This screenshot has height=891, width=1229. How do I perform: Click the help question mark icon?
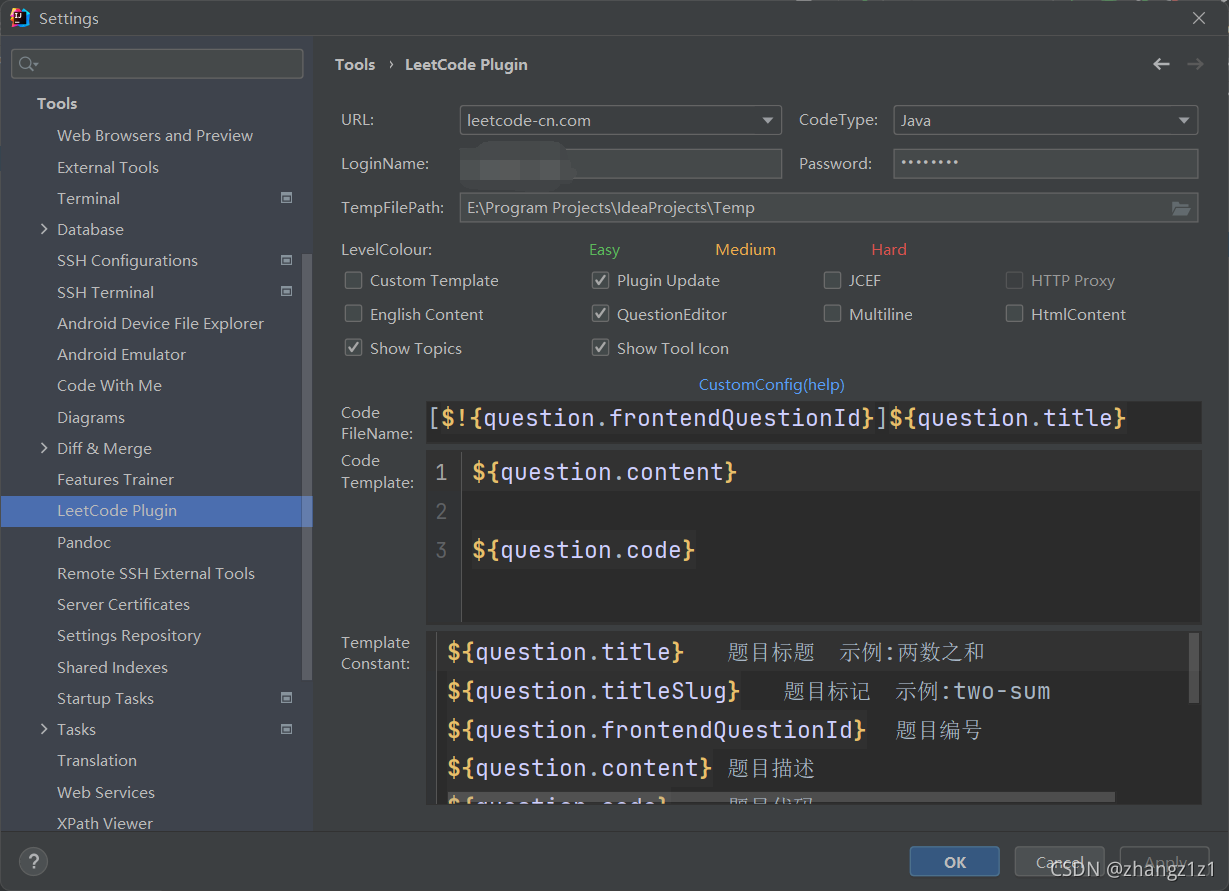coord(33,861)
